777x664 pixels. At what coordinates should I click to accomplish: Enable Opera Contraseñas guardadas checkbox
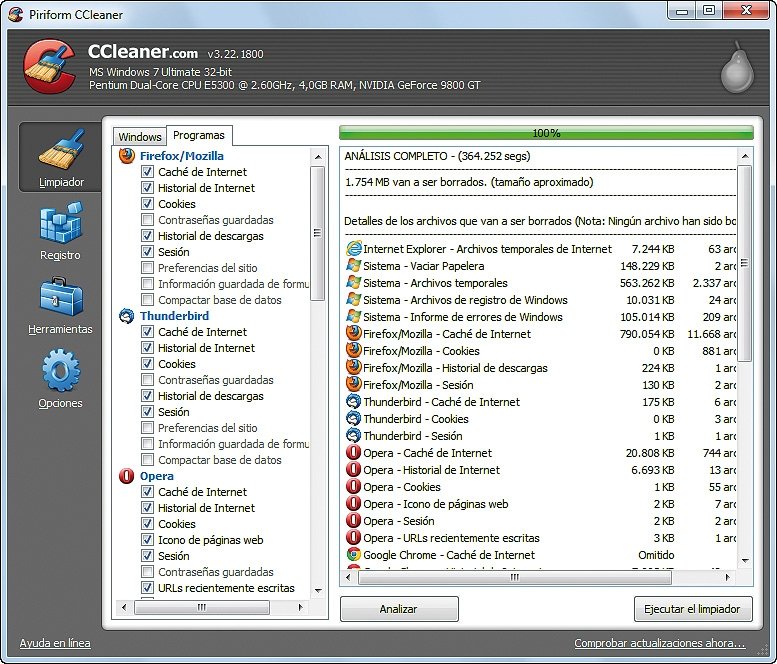[147, 572]
